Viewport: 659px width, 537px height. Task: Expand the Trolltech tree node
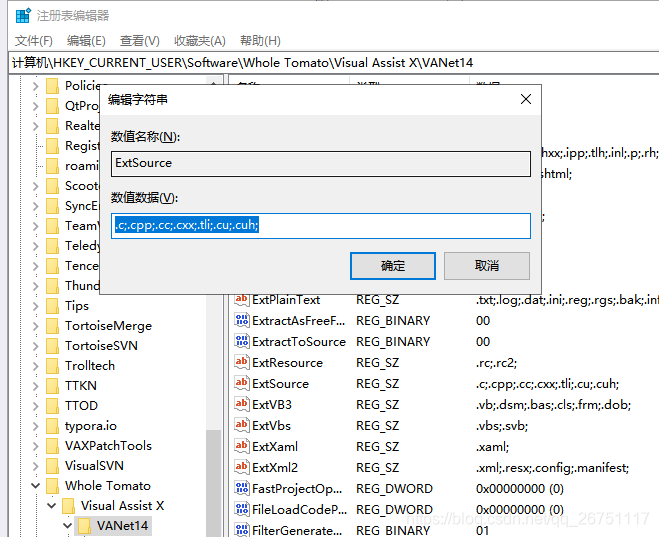click(x=36, y=366)
